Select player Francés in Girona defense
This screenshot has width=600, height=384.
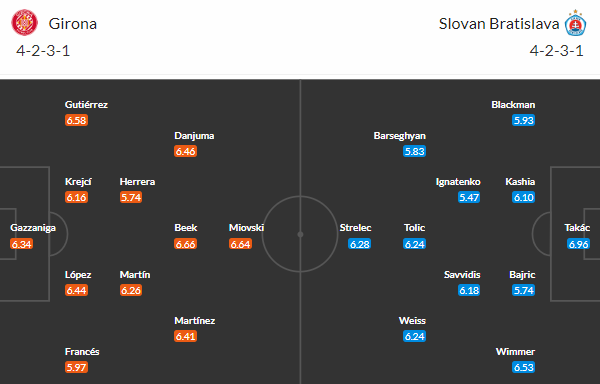click(x=82, y=351)
